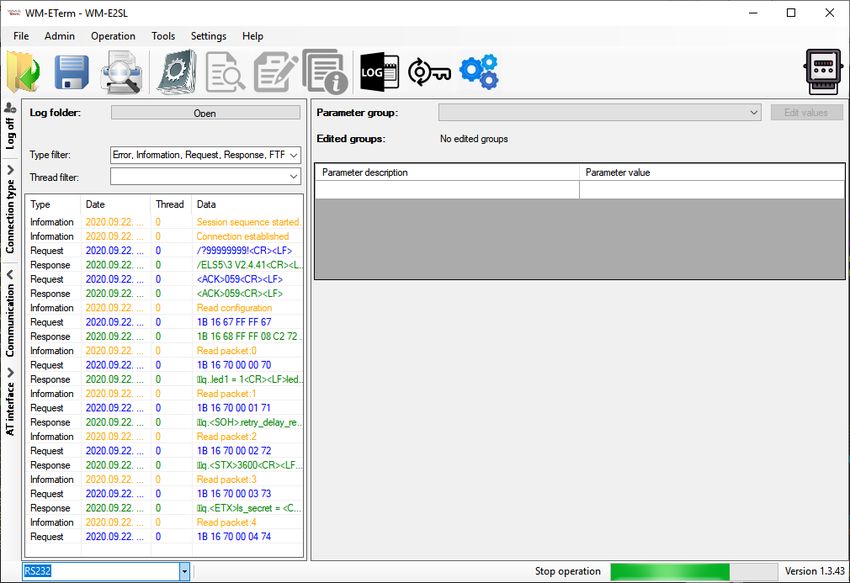Select the '<STX>3600<CR><LF' response row
Image resolution: width=850 pixels, height=583 pixels.
tap(164, 465)
